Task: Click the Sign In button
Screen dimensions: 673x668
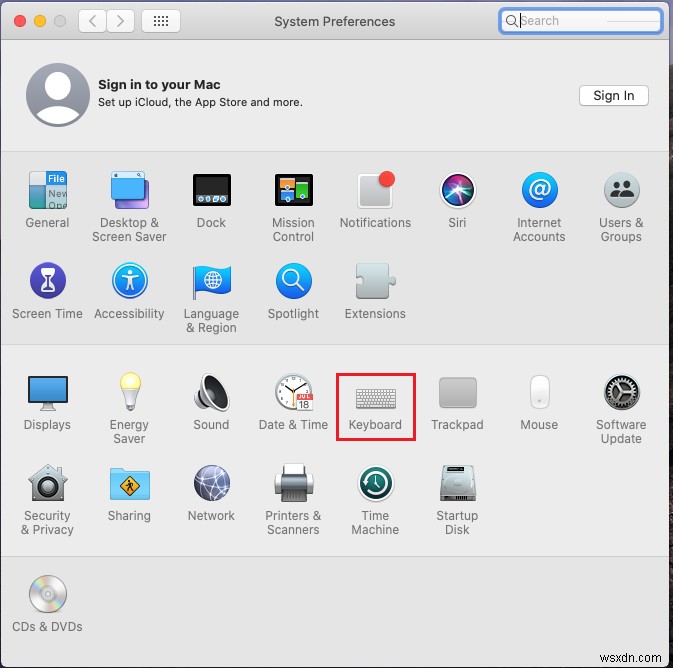Action: pos(613,95)
